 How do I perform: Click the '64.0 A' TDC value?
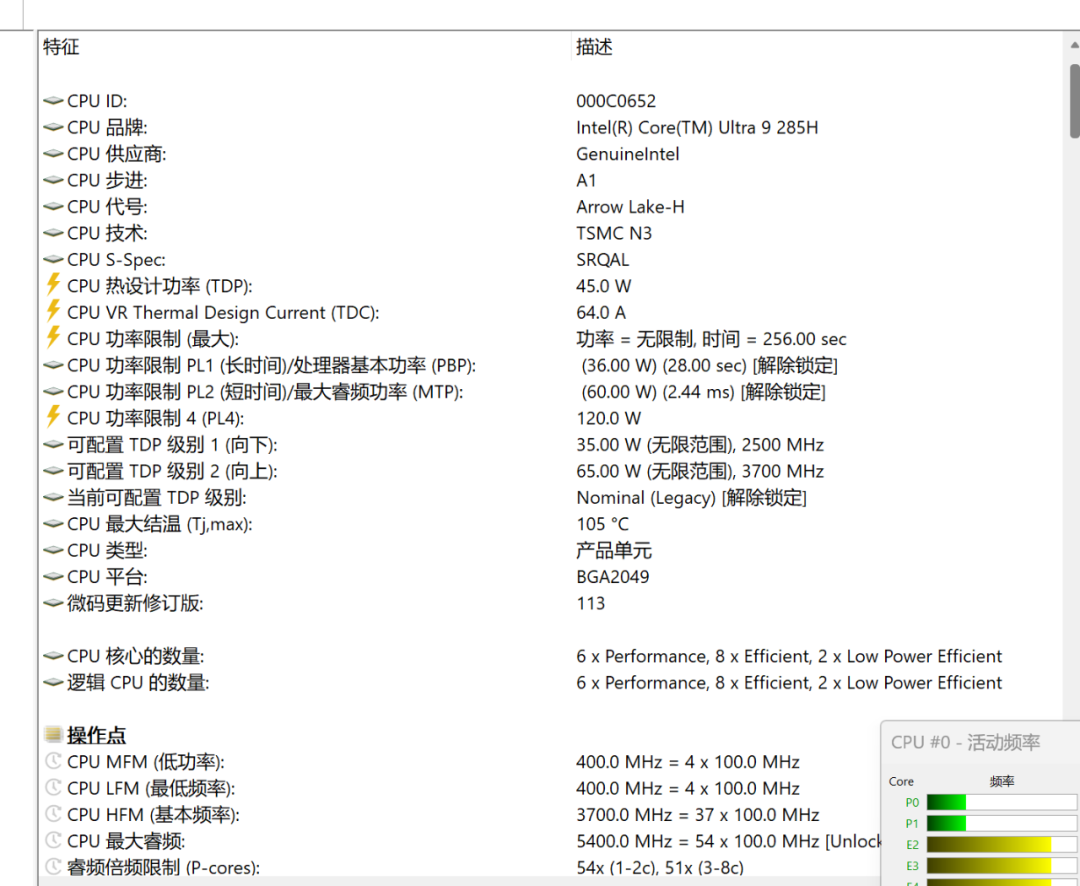coord(601,313)
